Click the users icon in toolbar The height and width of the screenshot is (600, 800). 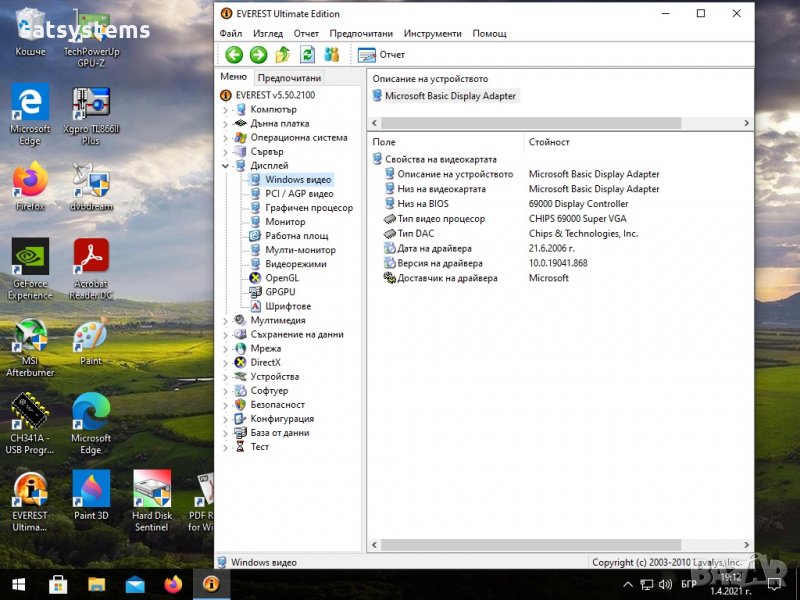coord(332,55)
